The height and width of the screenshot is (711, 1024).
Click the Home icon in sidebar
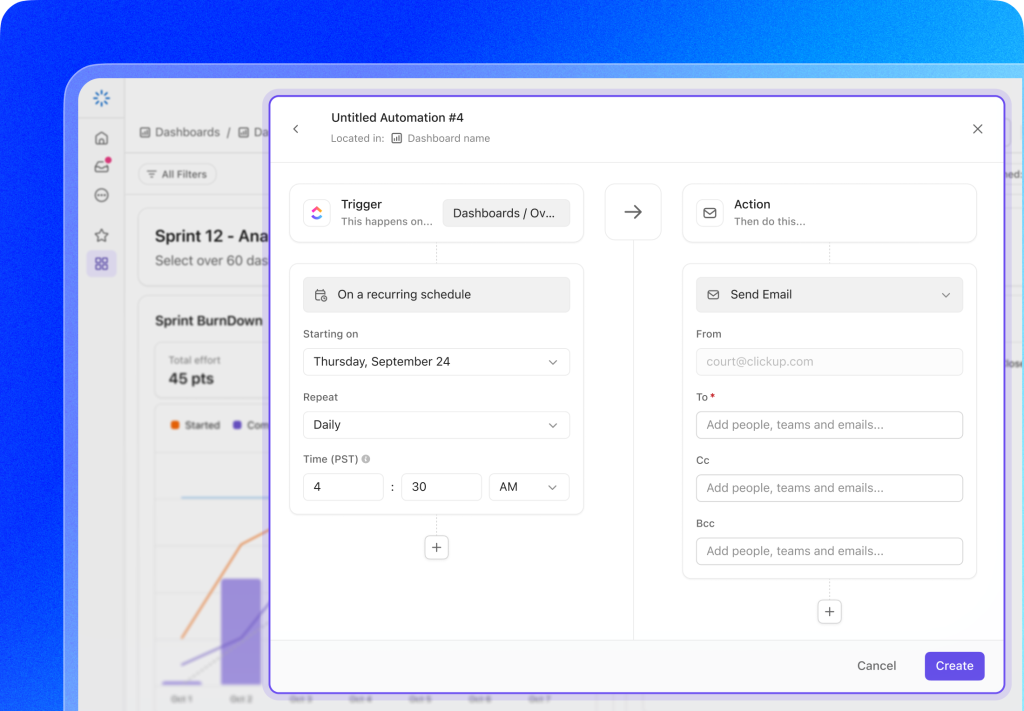point(101,138)
